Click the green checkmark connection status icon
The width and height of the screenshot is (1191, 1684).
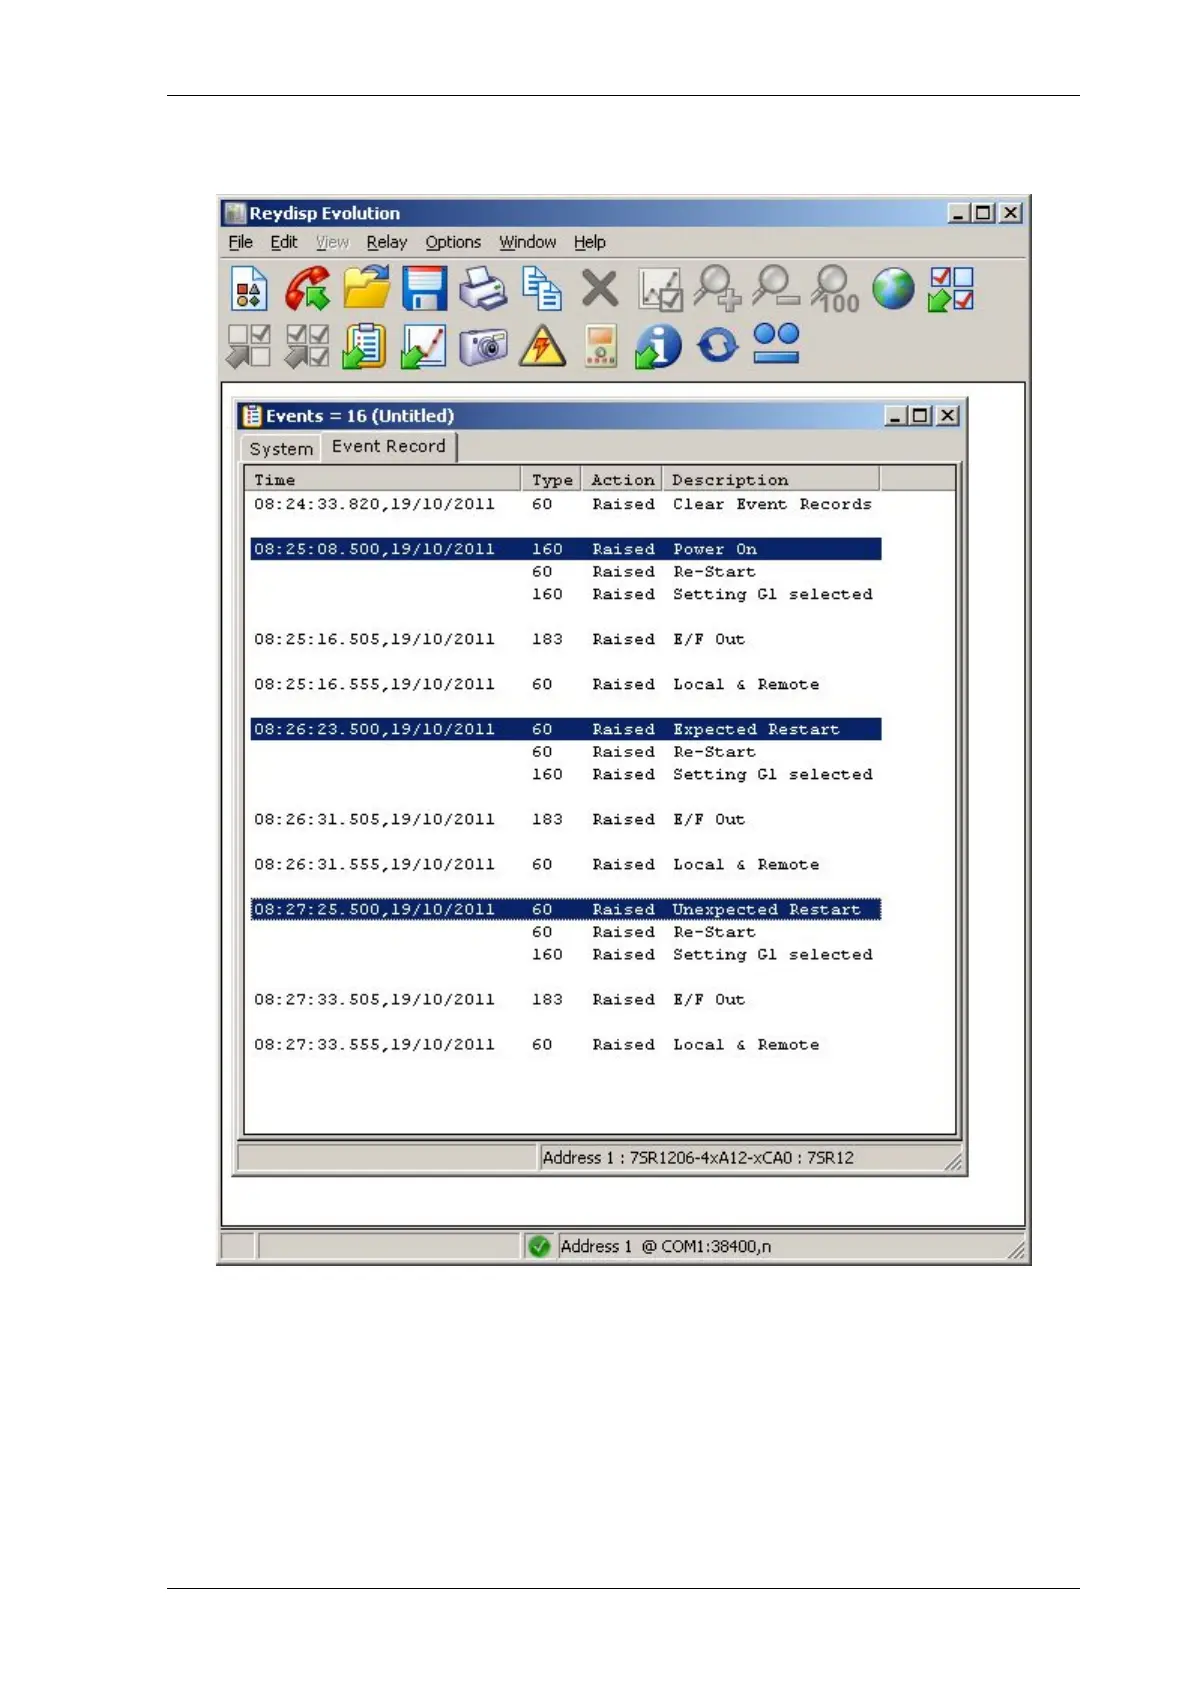pos(539,1246)
